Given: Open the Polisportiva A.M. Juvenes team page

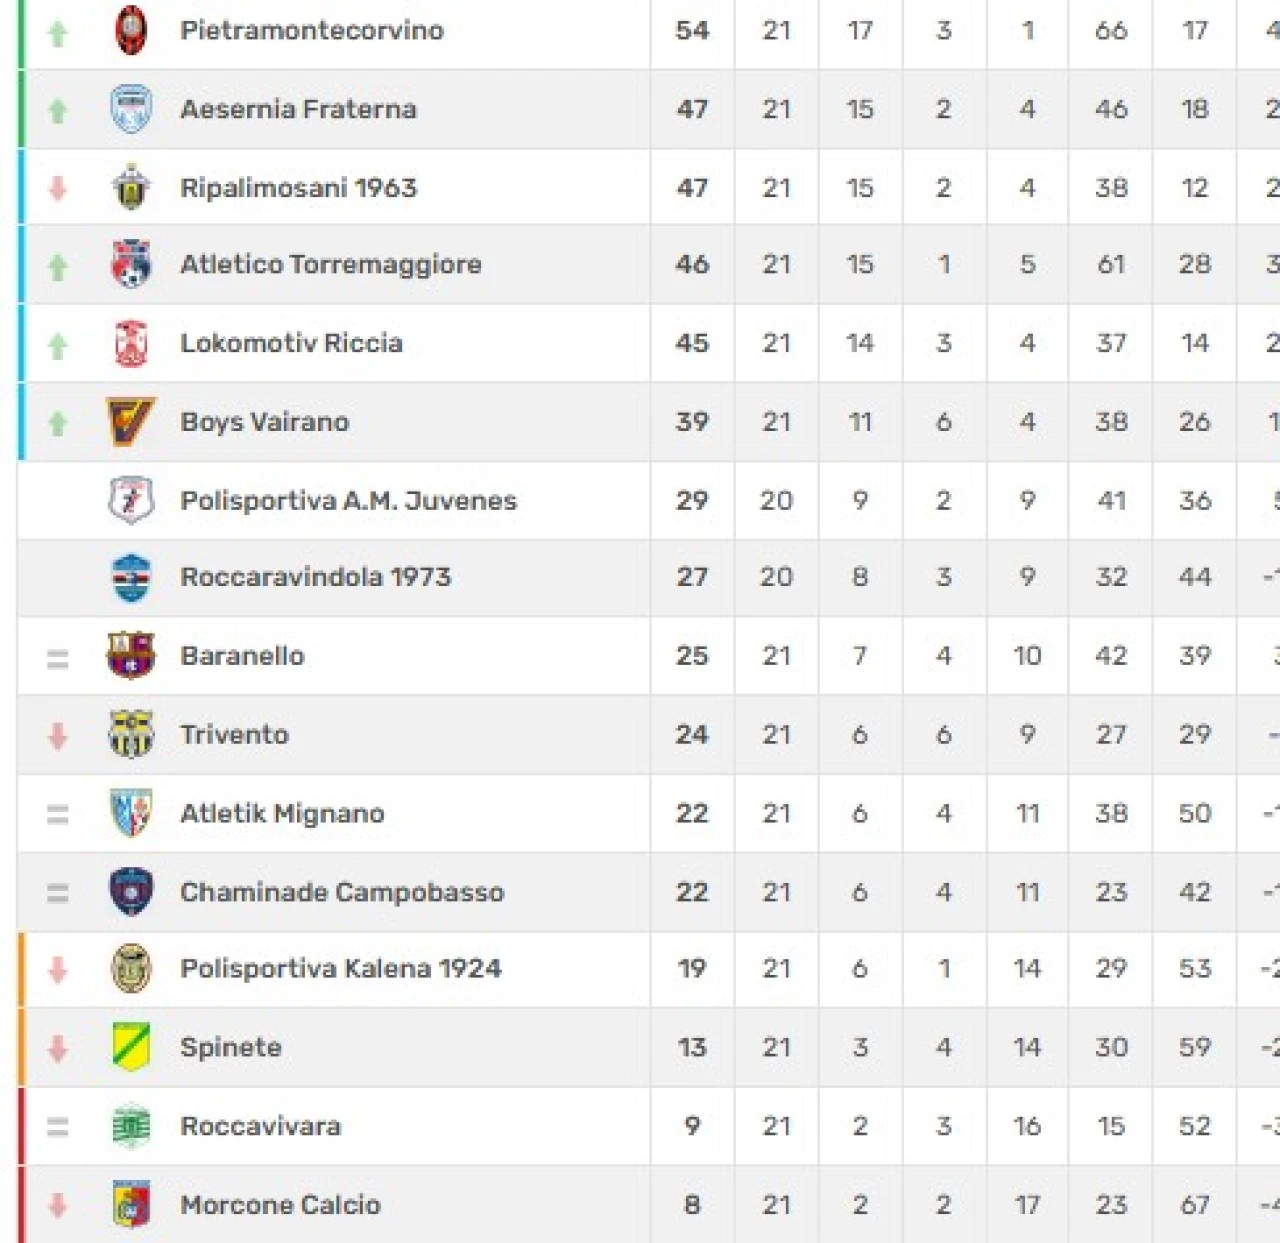Looking at the screenshot, I should tap(348, 501).
